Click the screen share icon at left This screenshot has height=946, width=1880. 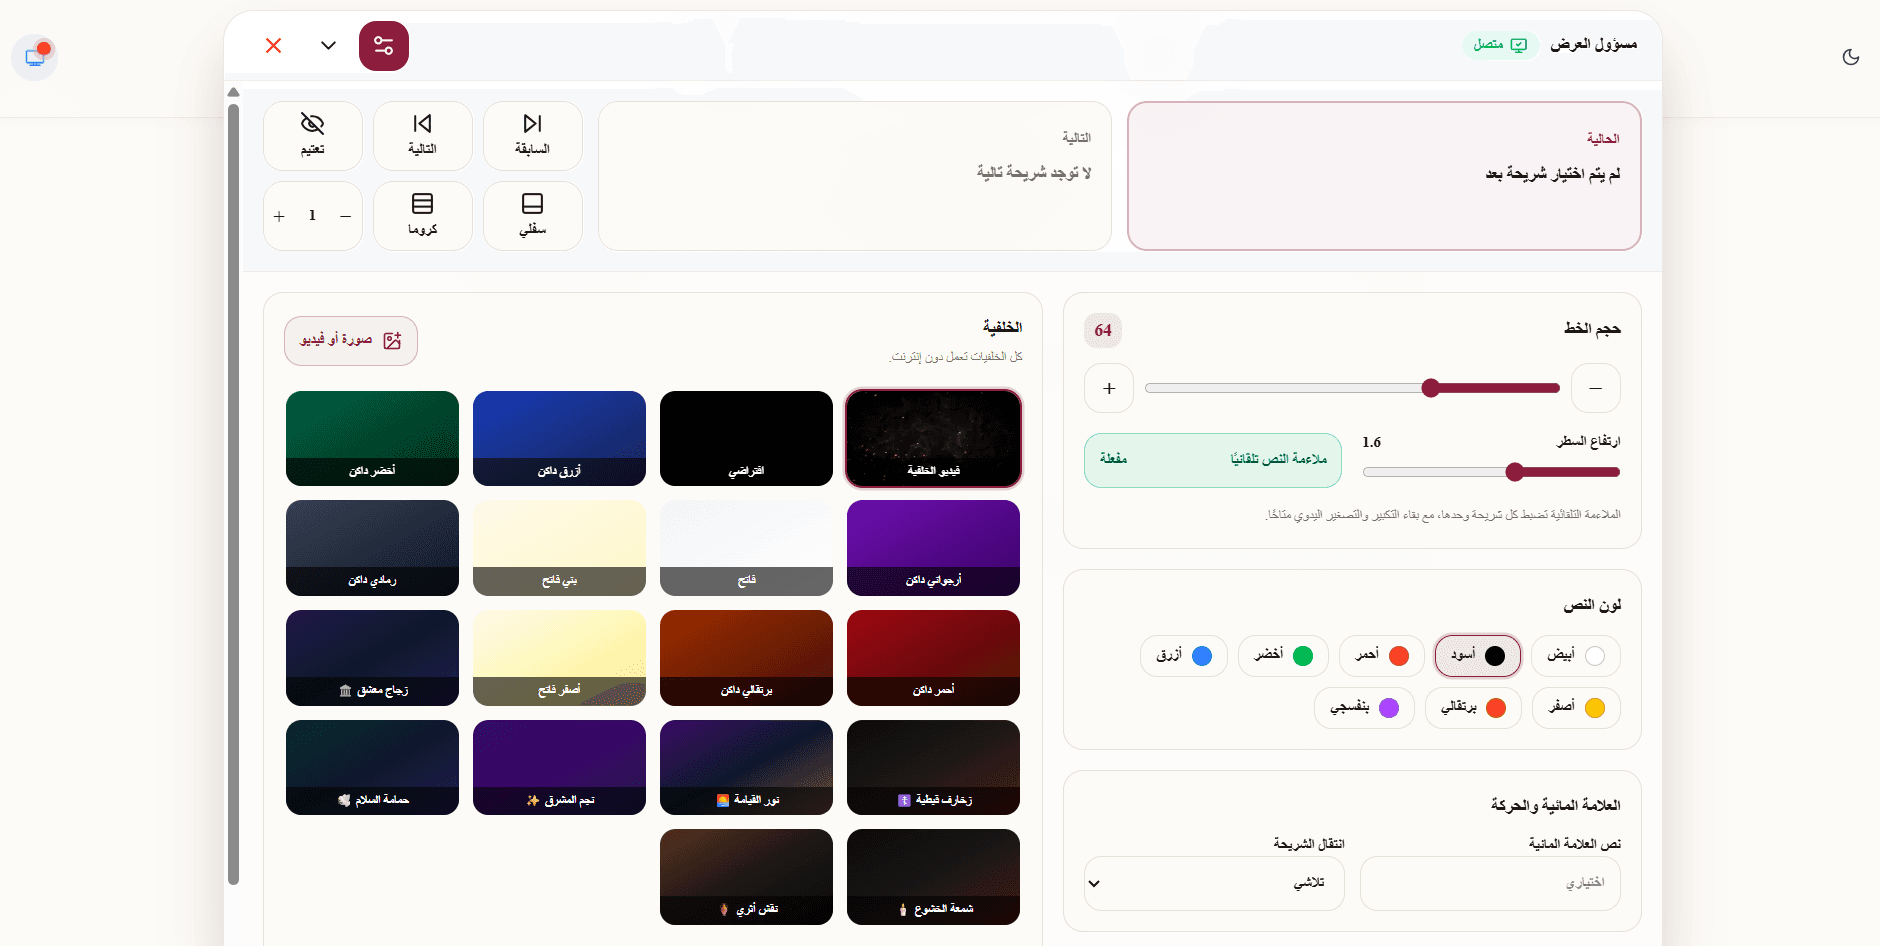(35, 58)
